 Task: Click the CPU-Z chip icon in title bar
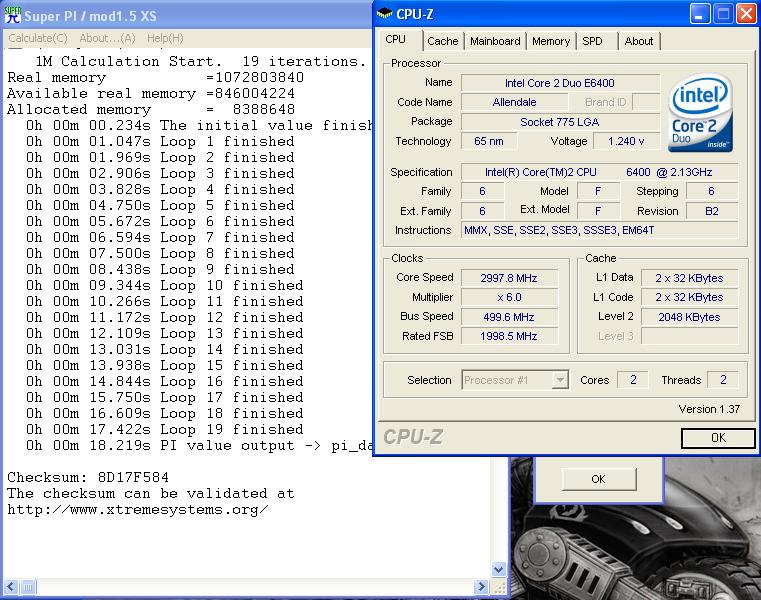(384, 13)
